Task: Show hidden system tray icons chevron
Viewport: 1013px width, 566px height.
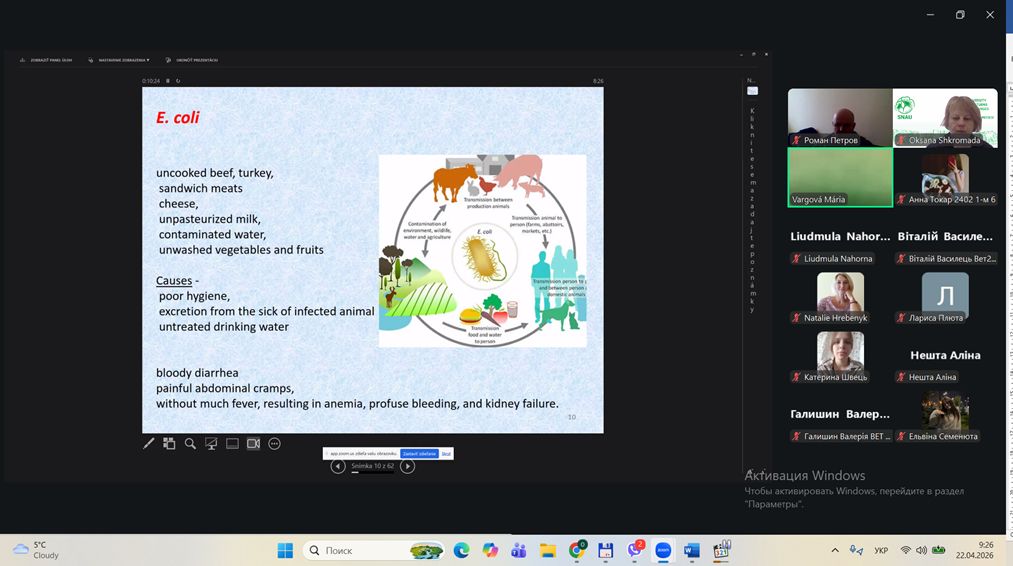Action: [x=835, y=550]
